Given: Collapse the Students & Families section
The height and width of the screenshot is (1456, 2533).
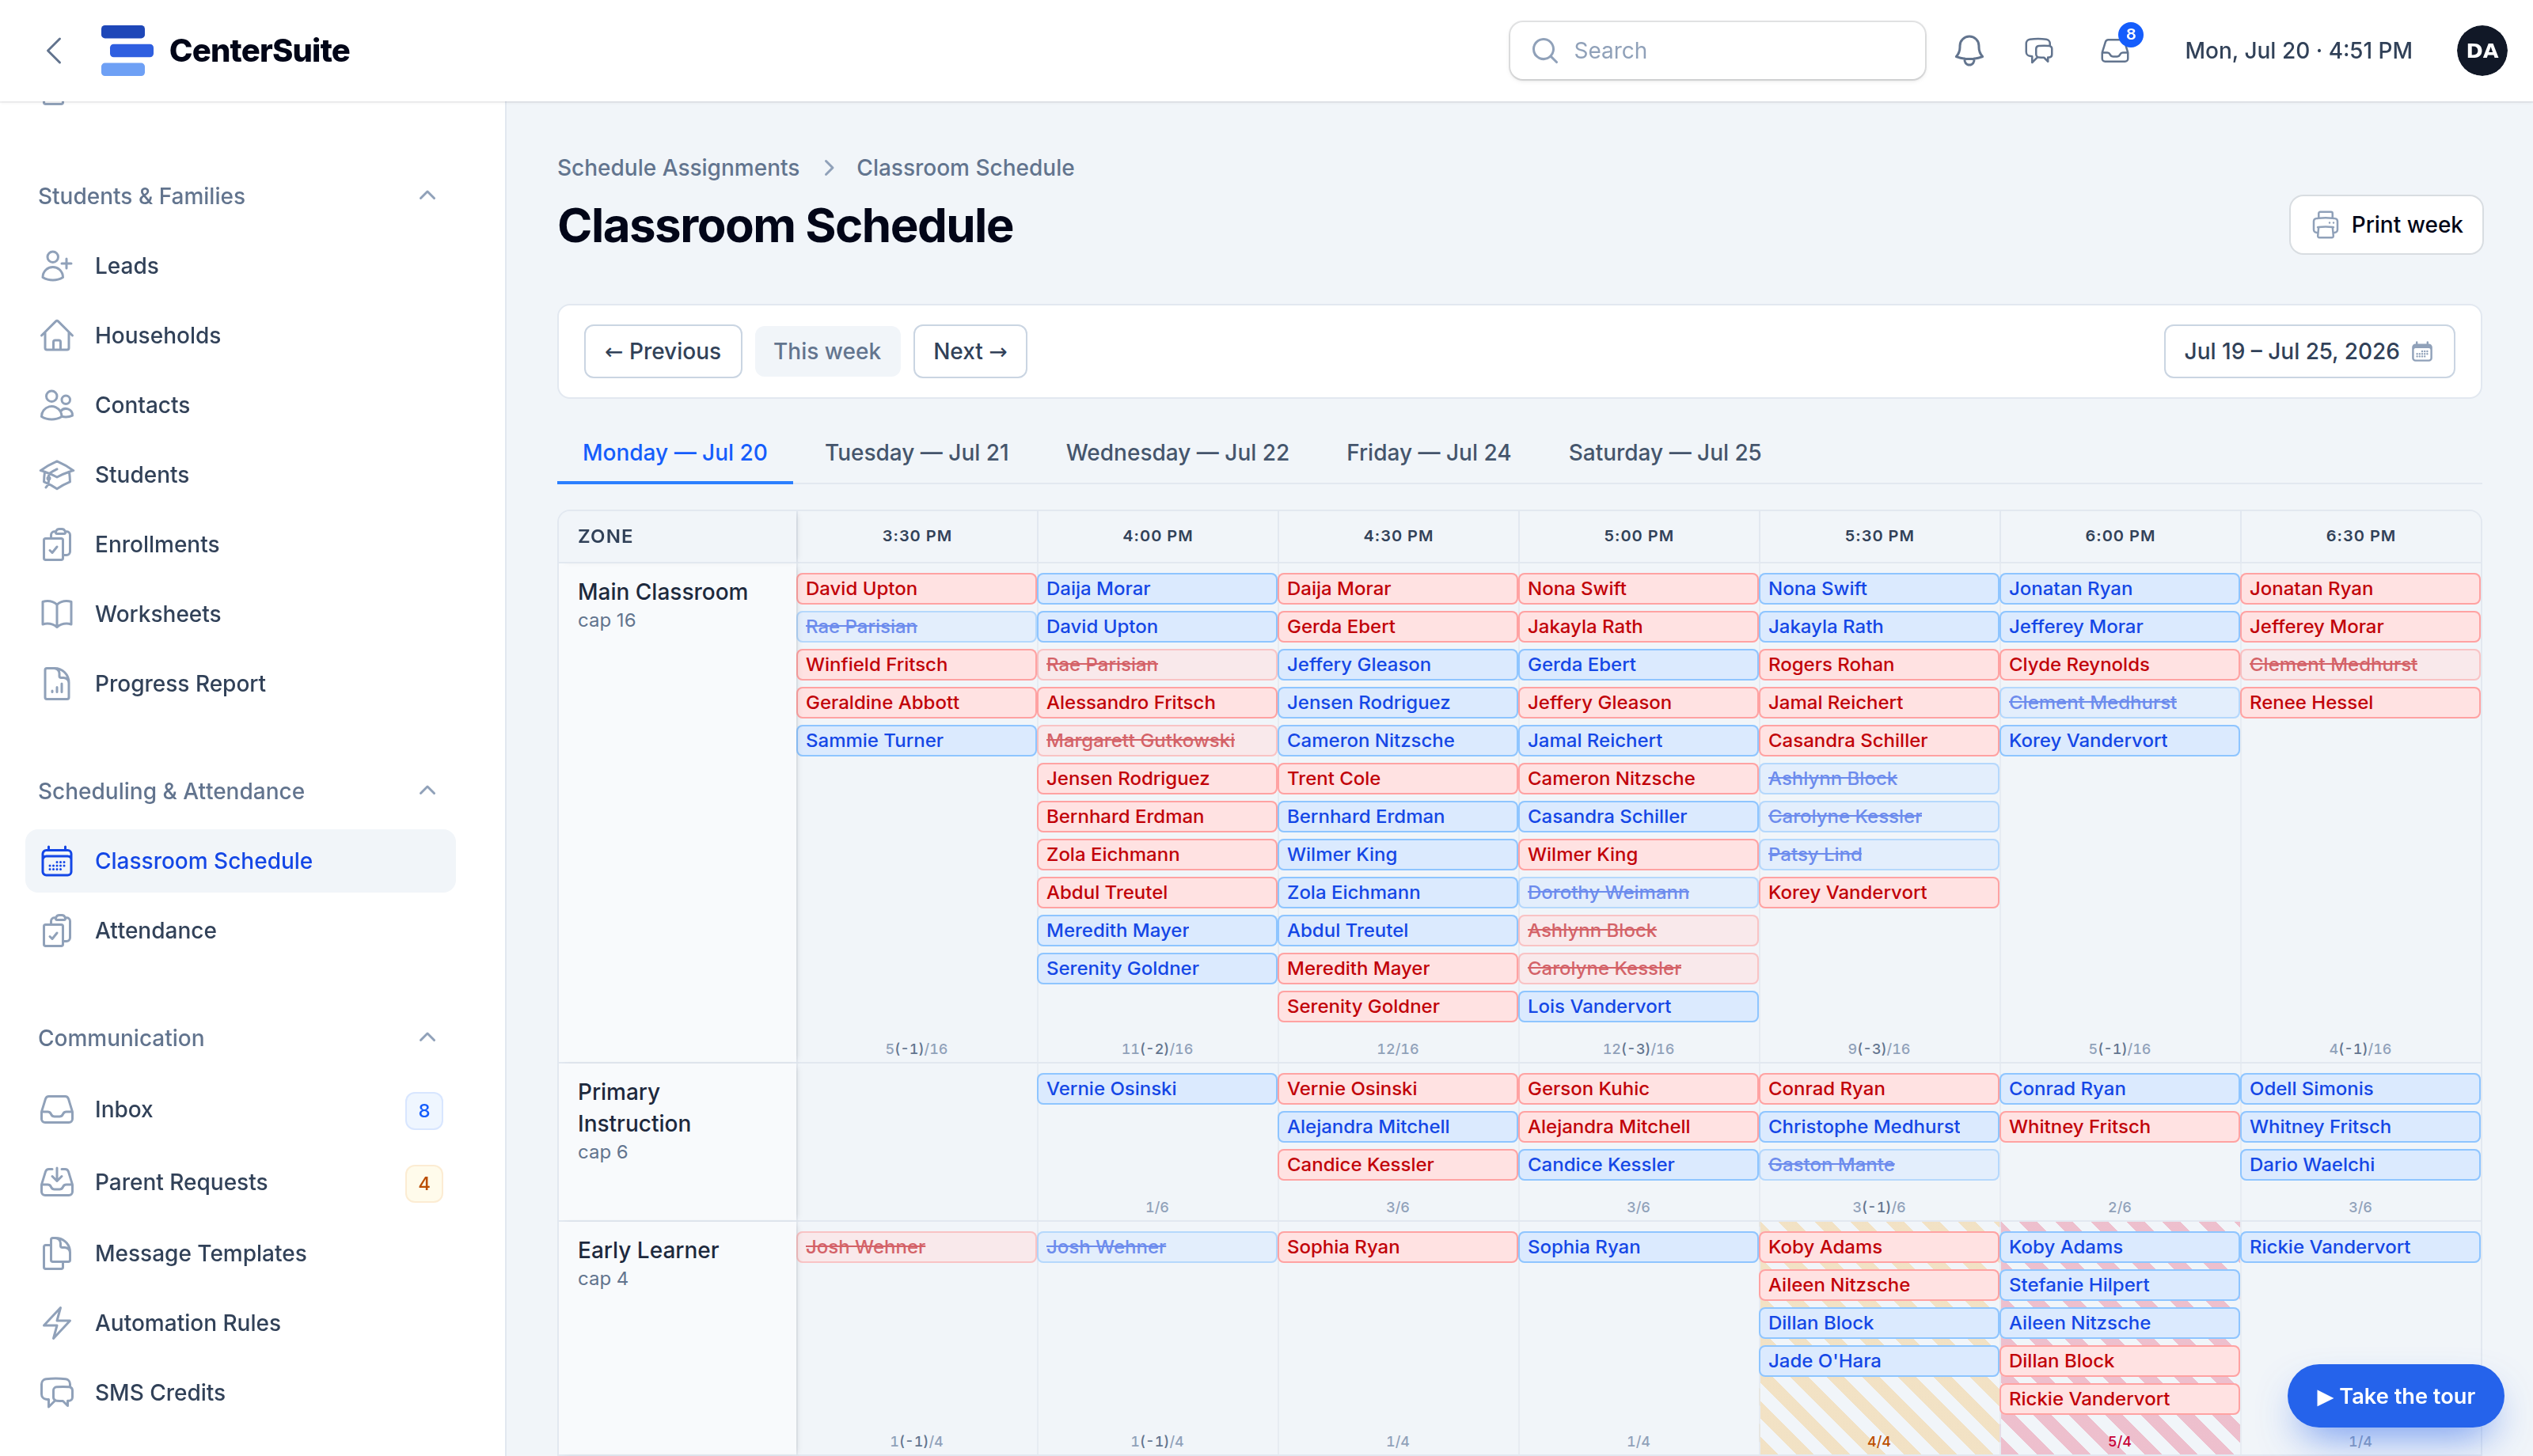Looking at the screenshot, I should coord(427,196).
